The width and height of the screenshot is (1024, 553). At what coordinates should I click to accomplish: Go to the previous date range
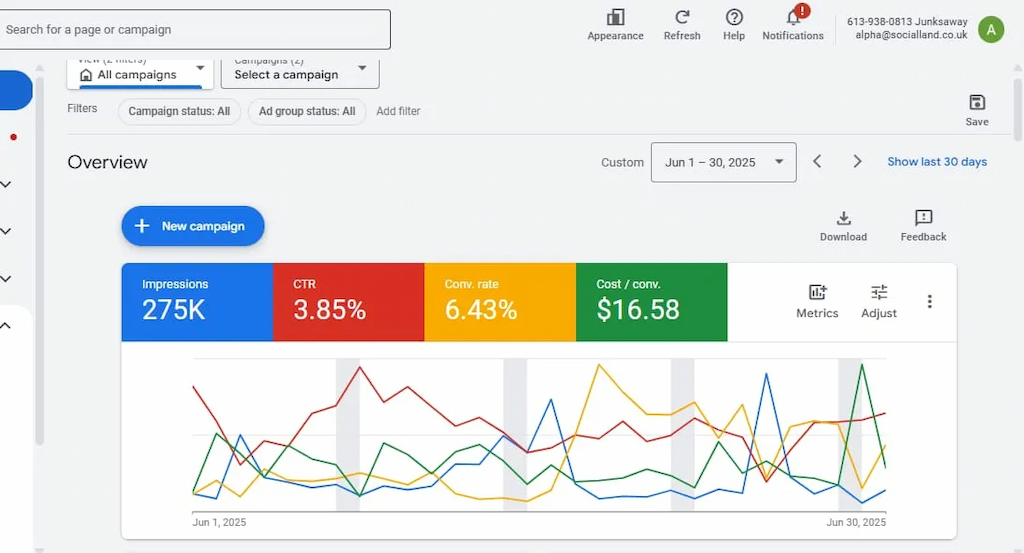click(x=817, y=162)
